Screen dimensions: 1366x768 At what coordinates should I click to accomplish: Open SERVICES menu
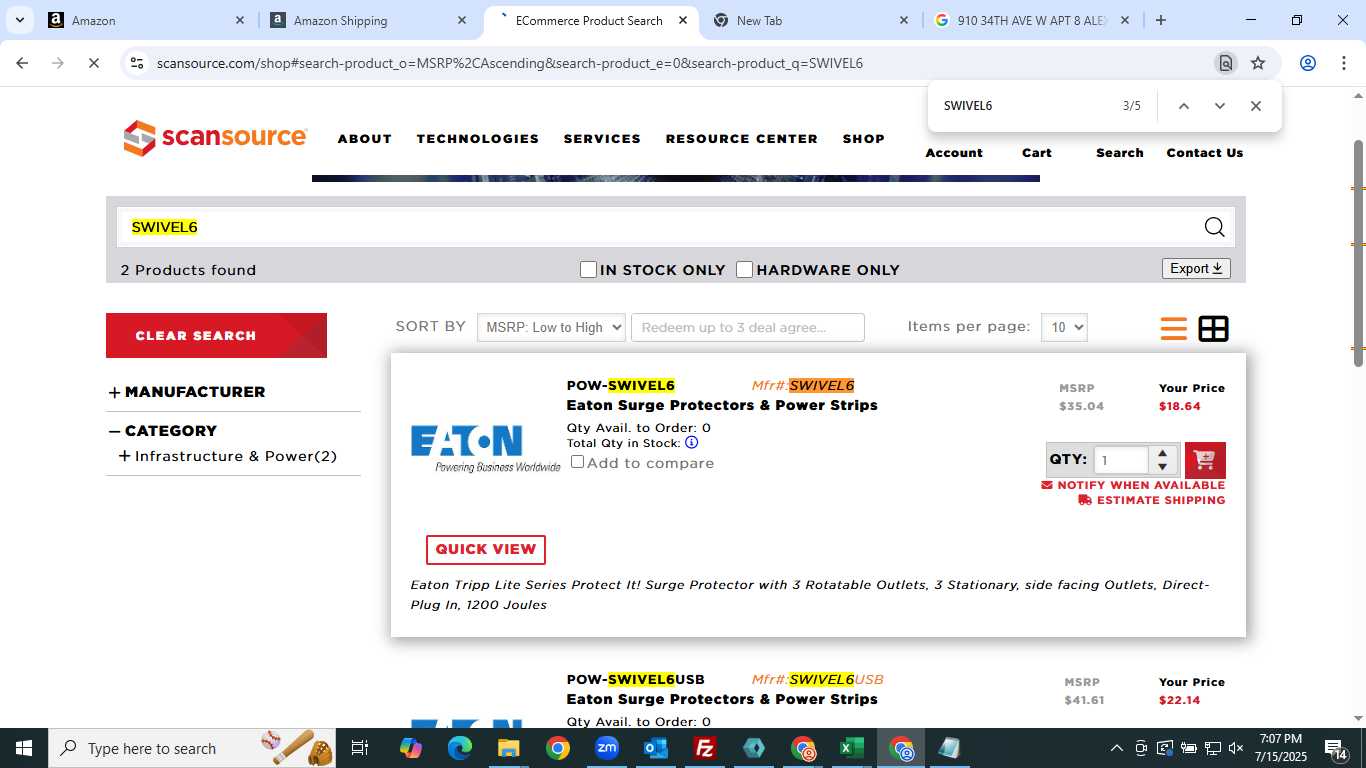pos(602,139)
